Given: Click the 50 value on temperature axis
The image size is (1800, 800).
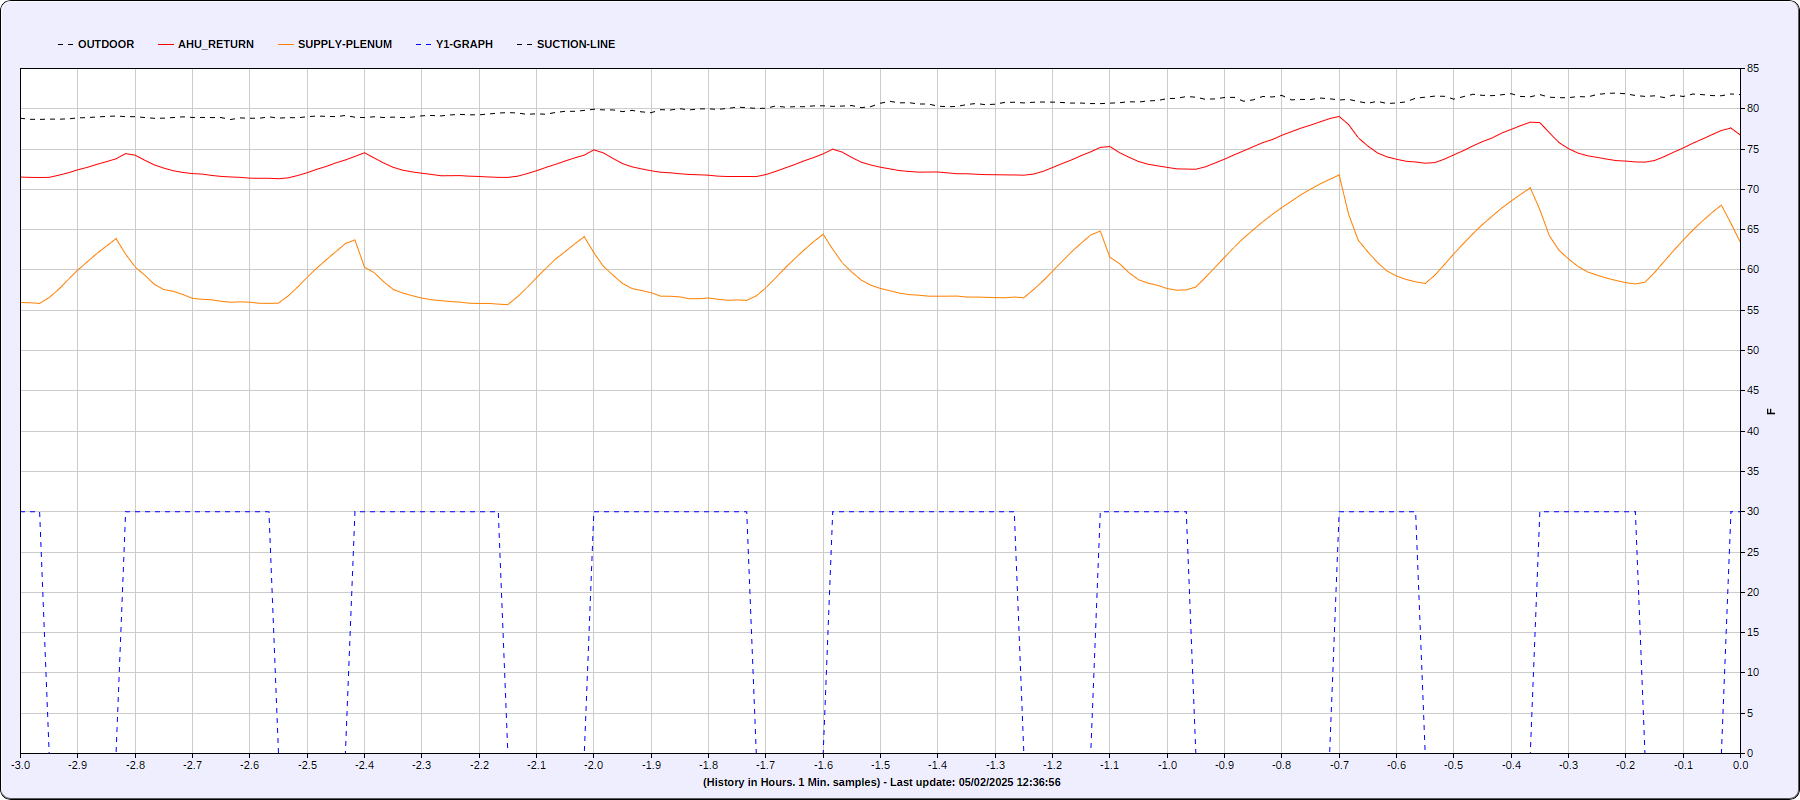Looking at the screenshot, I should click(1753, 350).
